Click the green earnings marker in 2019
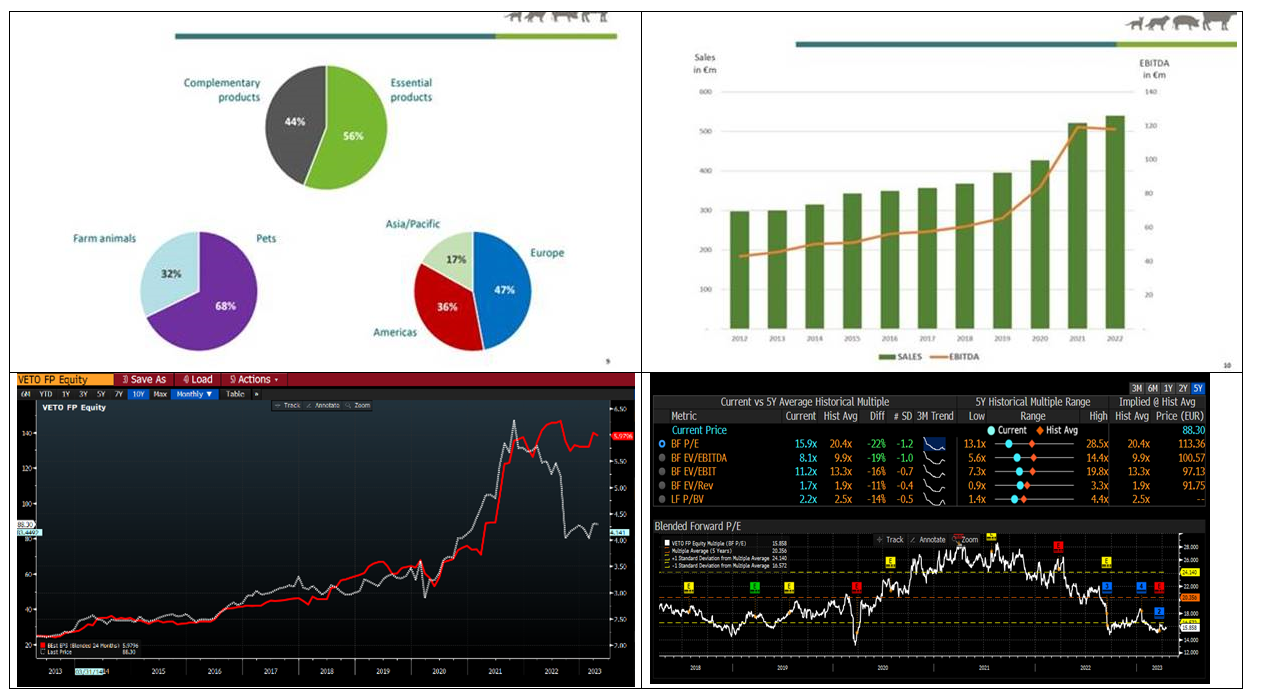 tap(755, 587)
